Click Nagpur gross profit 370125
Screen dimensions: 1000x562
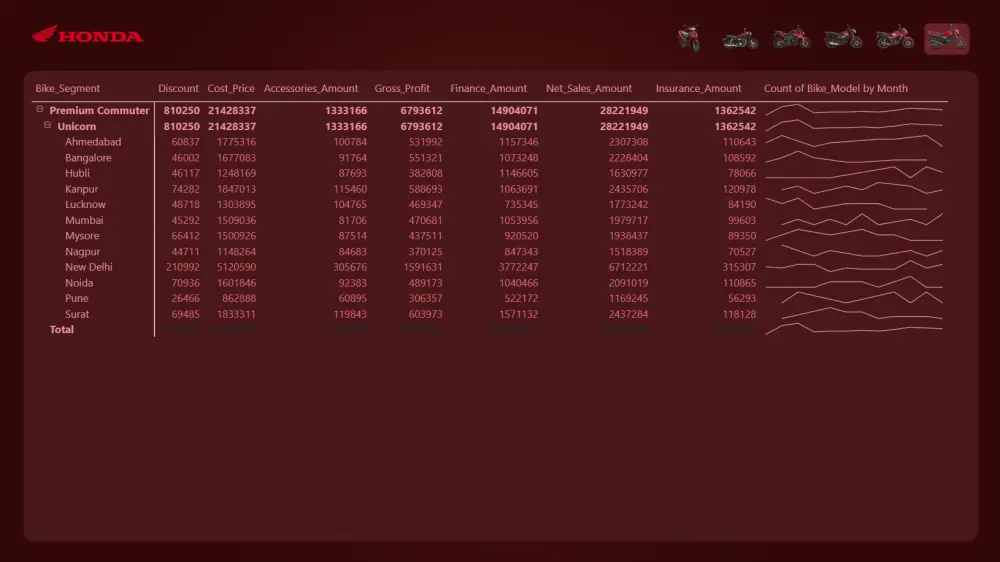click(x=425, y=251)
